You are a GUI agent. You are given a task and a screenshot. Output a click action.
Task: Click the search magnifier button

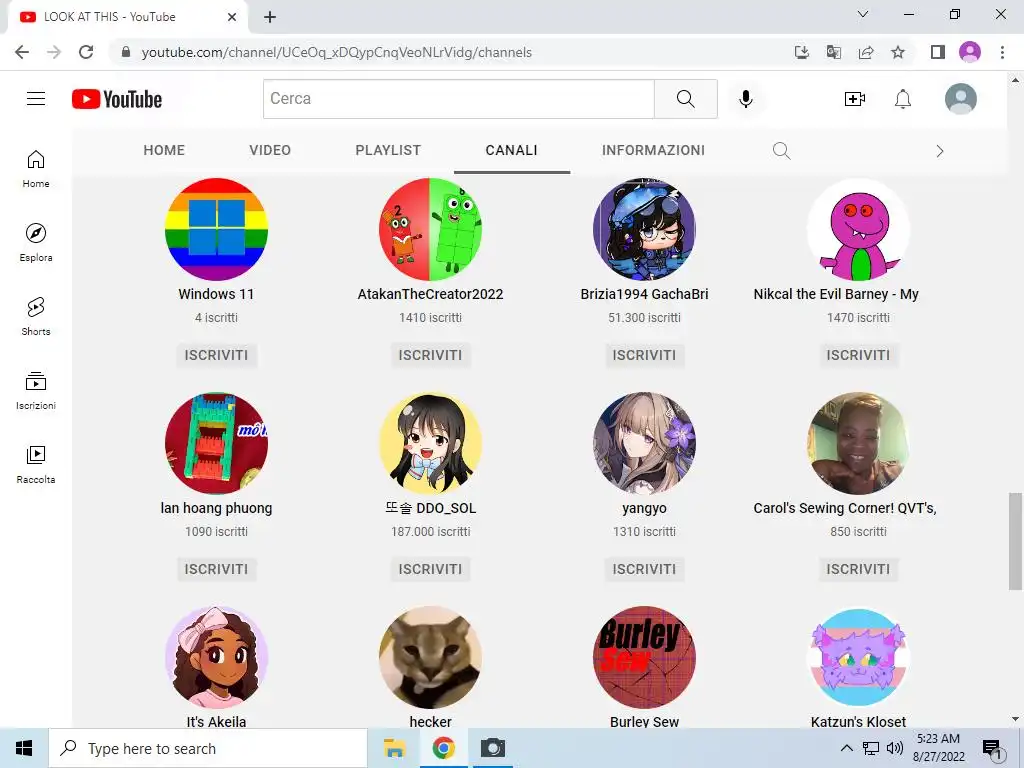click(686, 99)
